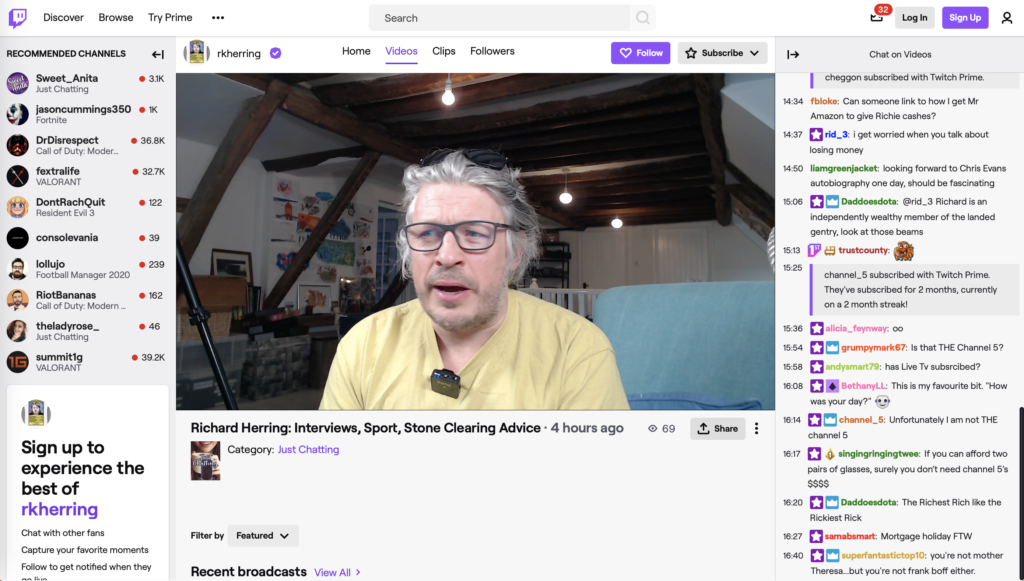Open the Followers tab
The image size is (1024, 581).
tap(492, 51)
